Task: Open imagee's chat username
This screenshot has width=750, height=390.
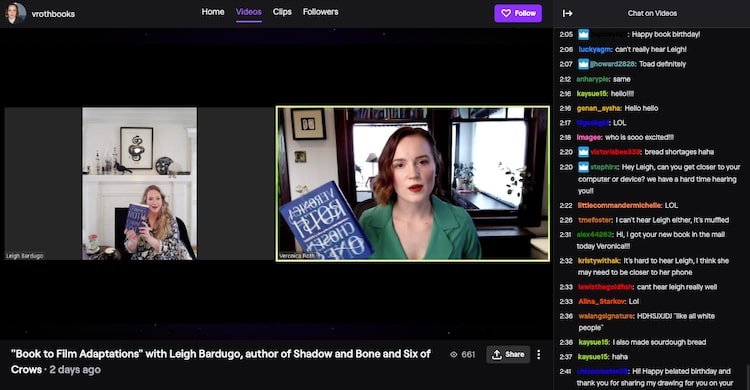Action: point(588,137)
